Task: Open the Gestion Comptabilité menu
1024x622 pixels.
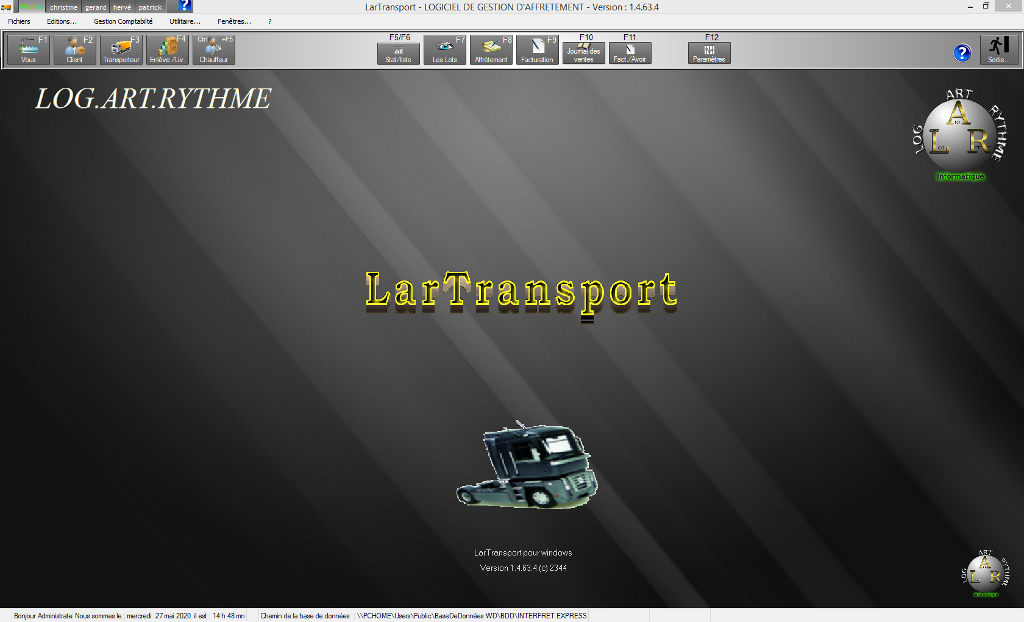Action: pos(123,21)
